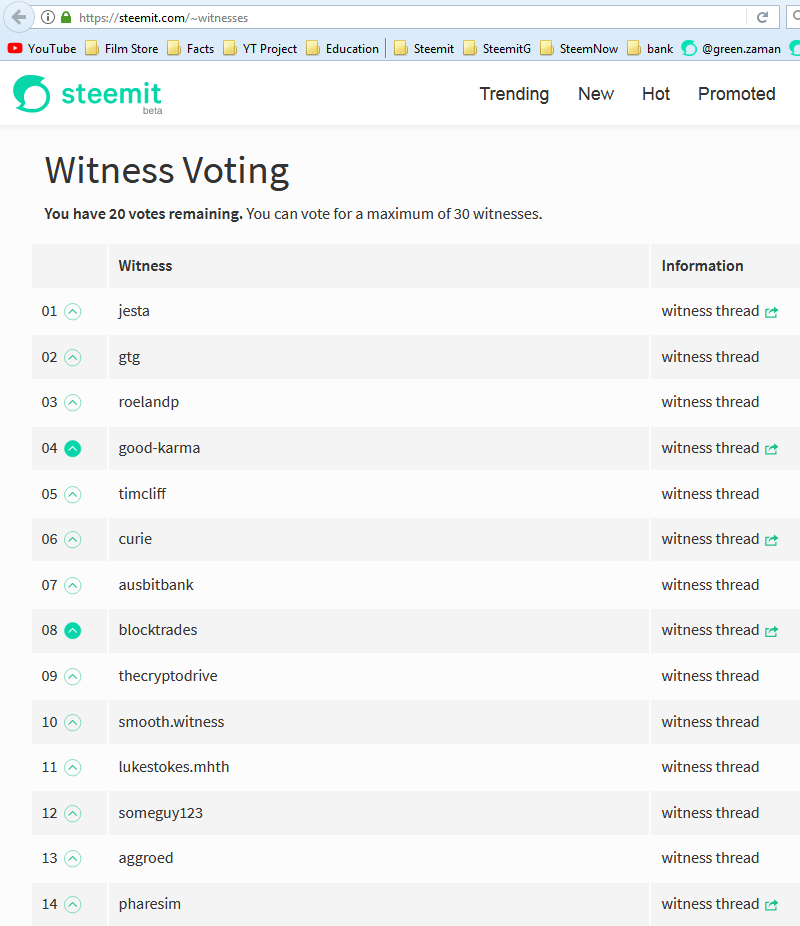This screenshot has height=926, width=800.
Task: Open the YouTube bookmark
Action: [41, 48]
